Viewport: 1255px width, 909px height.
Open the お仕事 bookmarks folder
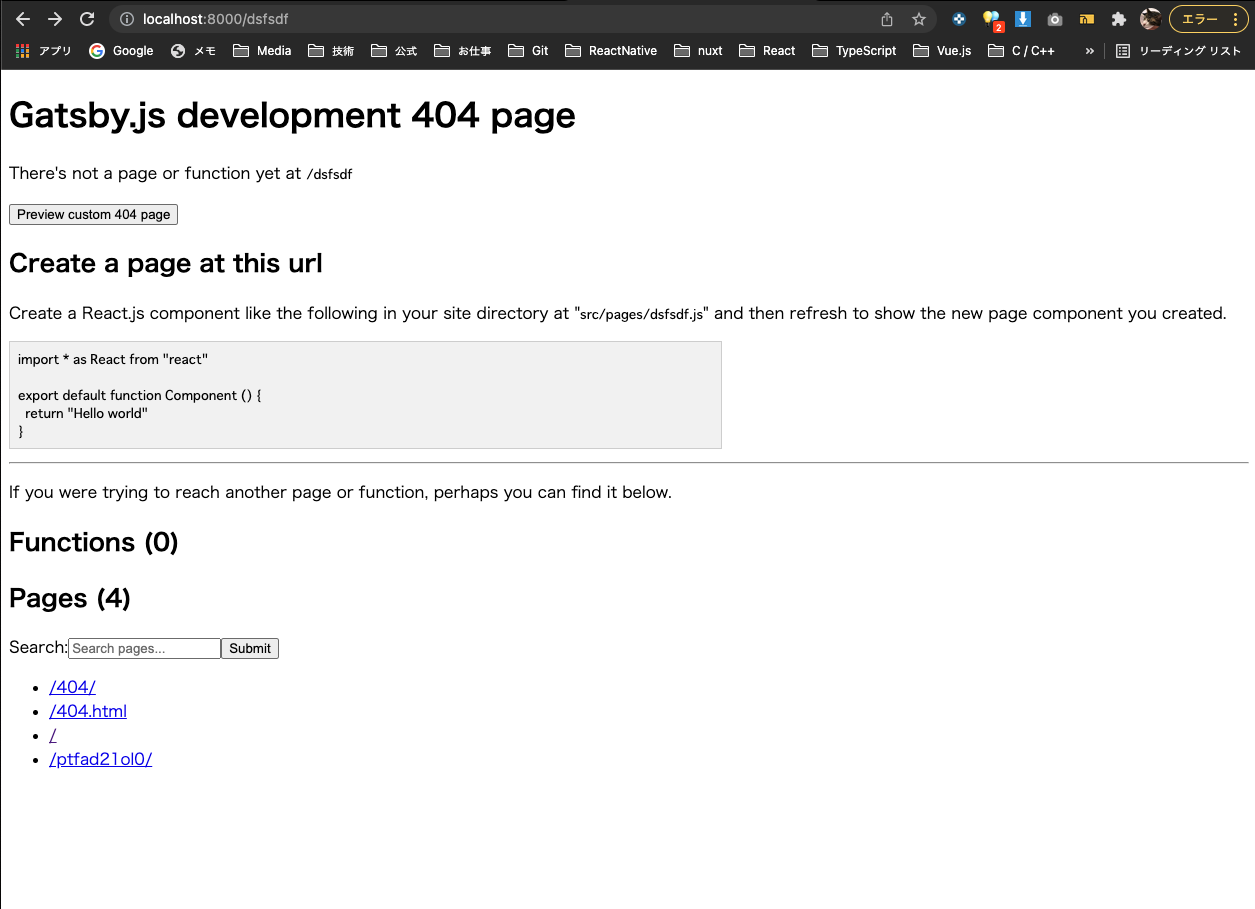tap(463, 51)
